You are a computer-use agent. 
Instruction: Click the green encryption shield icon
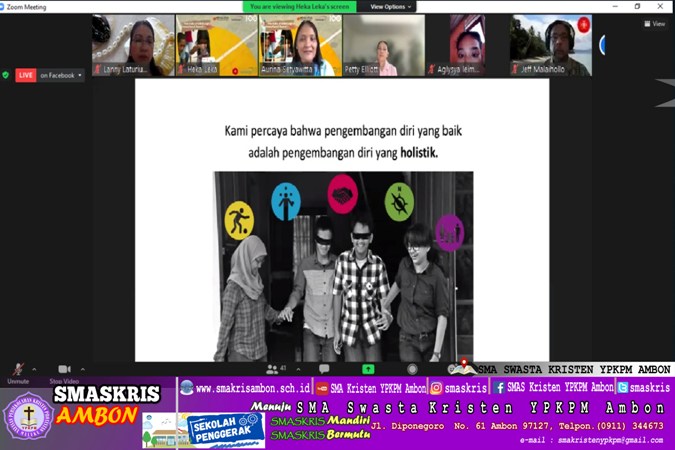6,75
